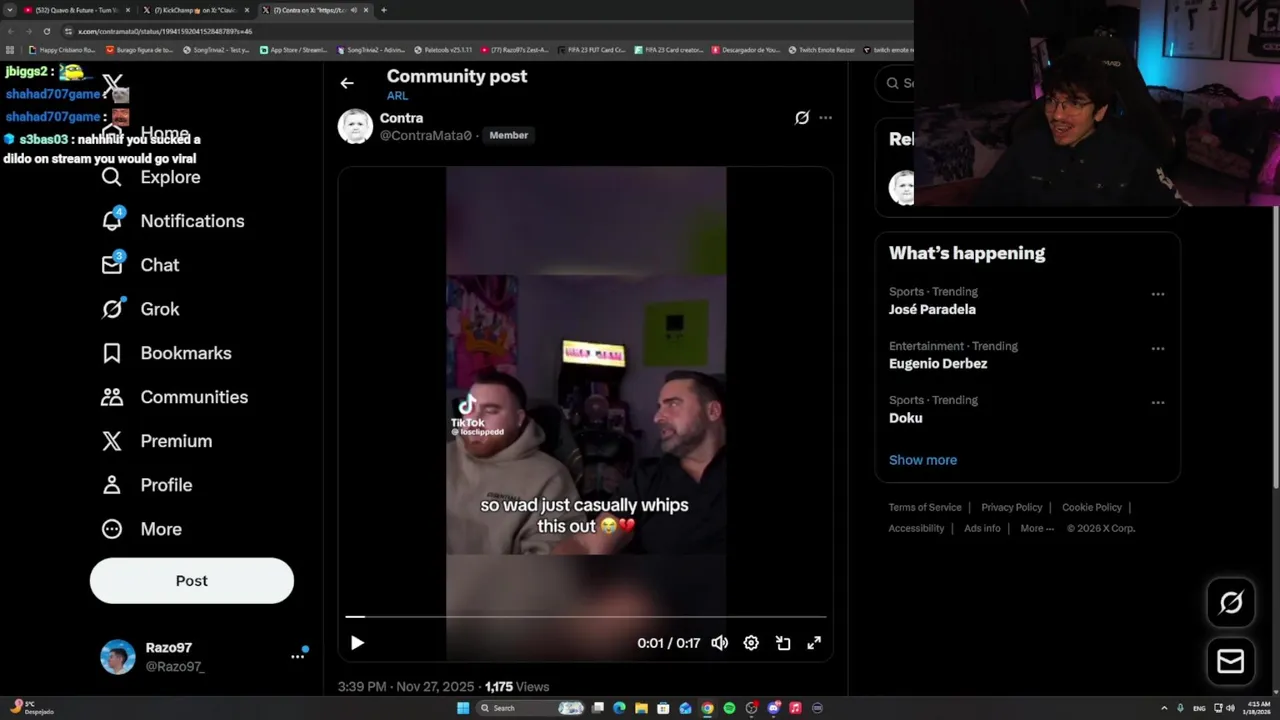Viewport: 1280px width, 720px height.
Task: Open Bookmarks in the sidebar
Action: [166, 353]
